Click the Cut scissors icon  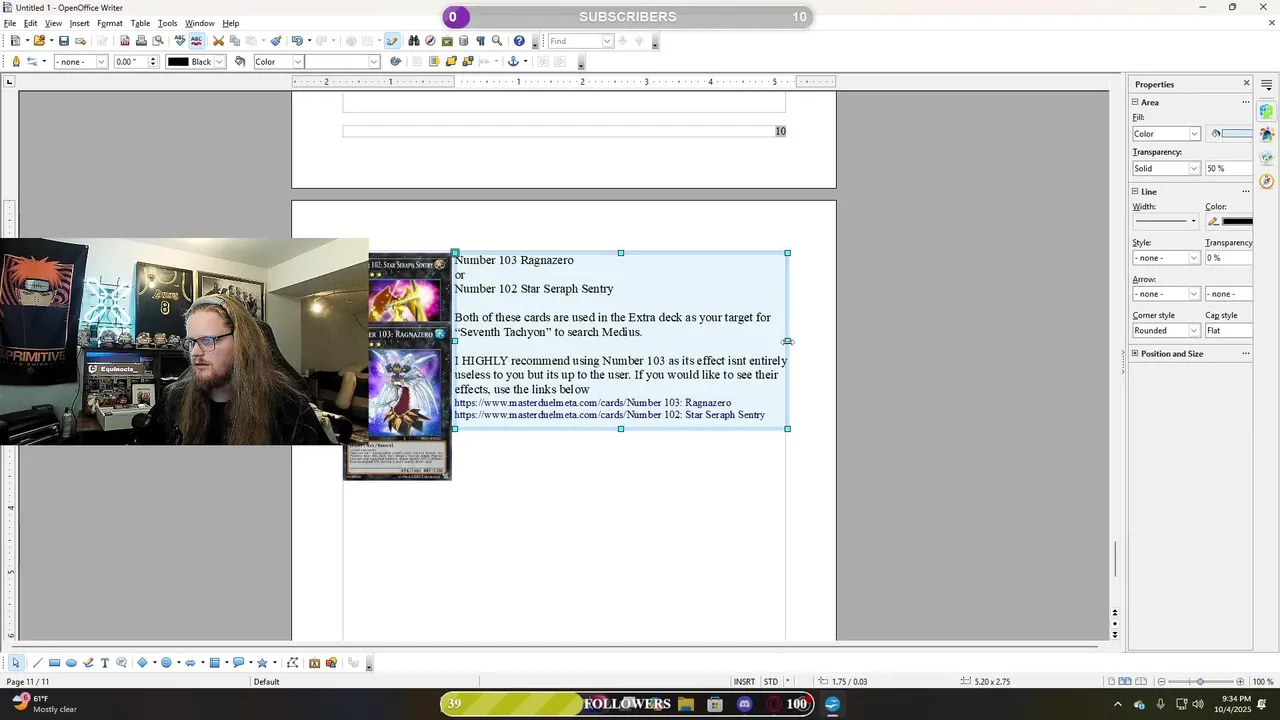pyautogui.click(x=218, y=41)
